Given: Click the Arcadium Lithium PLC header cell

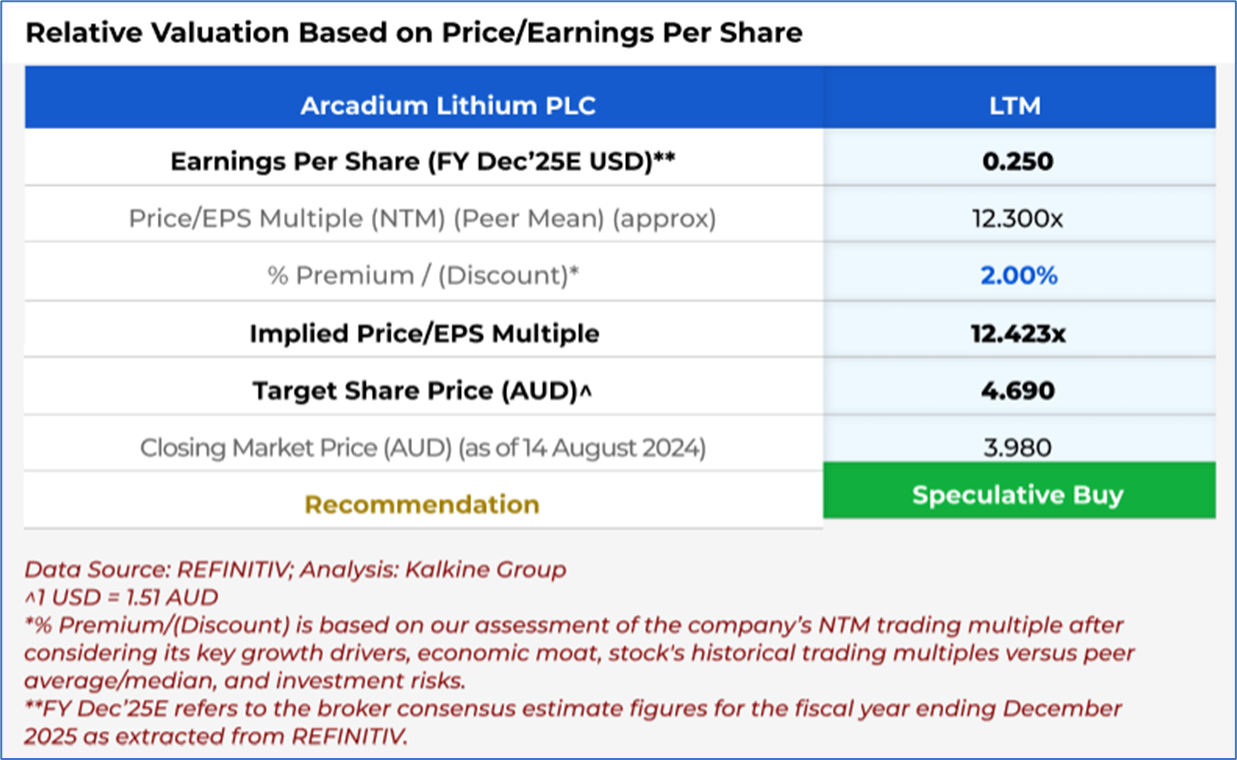Looking at the screenshot, I should 447,105.
